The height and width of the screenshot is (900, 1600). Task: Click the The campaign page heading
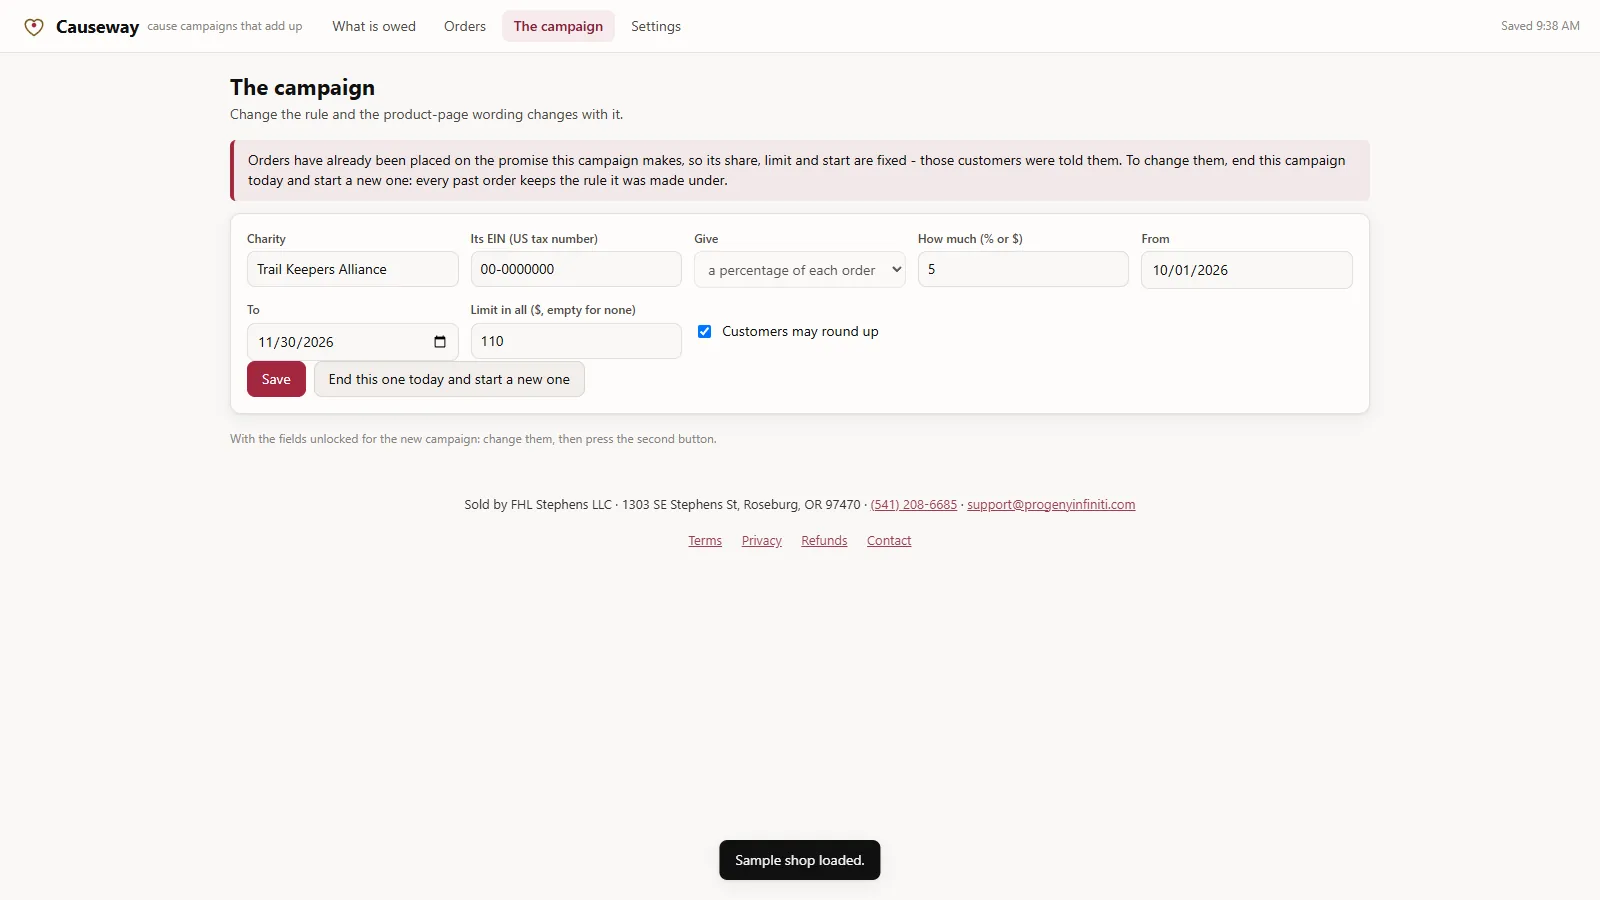tap(302, 88)
